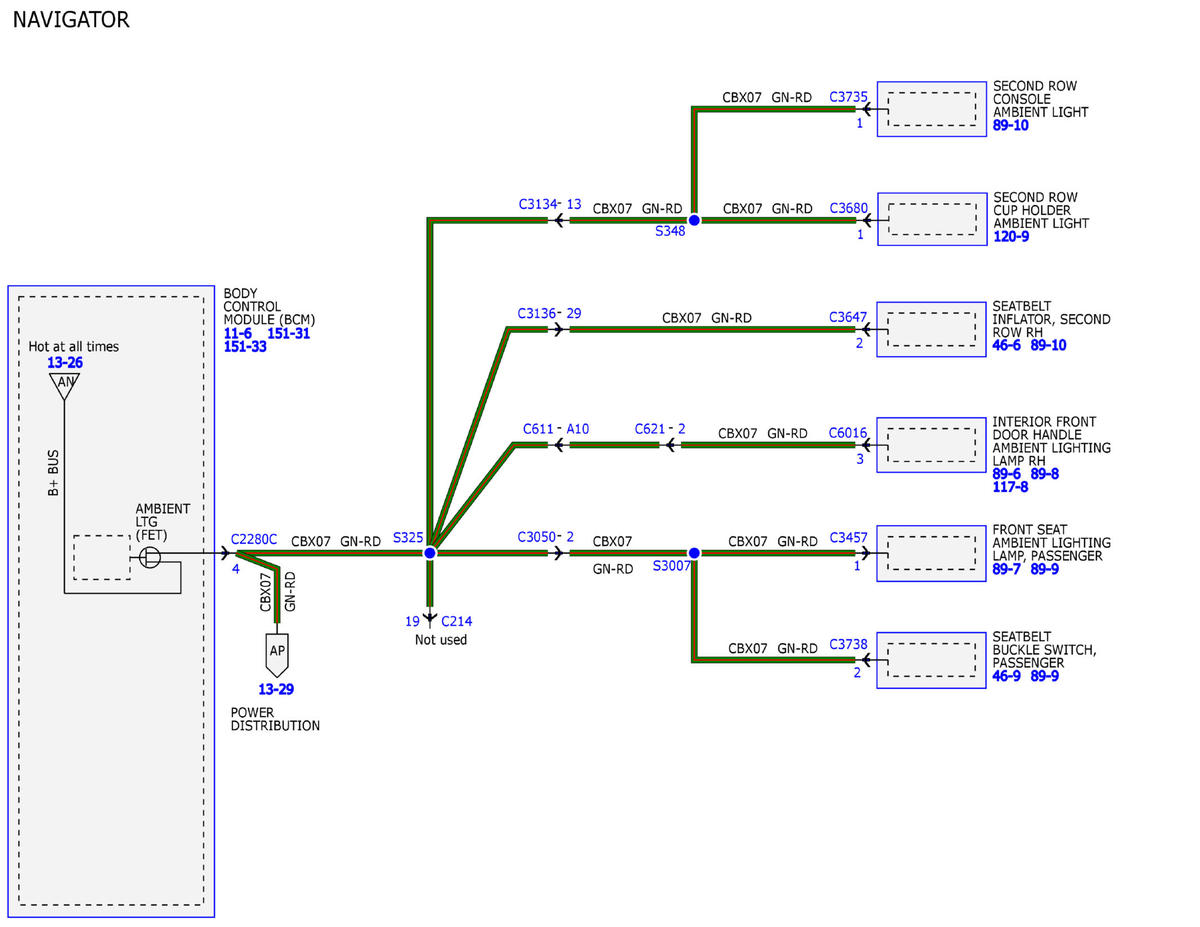Click the AP power distribution connector symbol
The height and width of the screenshot is (927, 1200).
coord(277,654)
